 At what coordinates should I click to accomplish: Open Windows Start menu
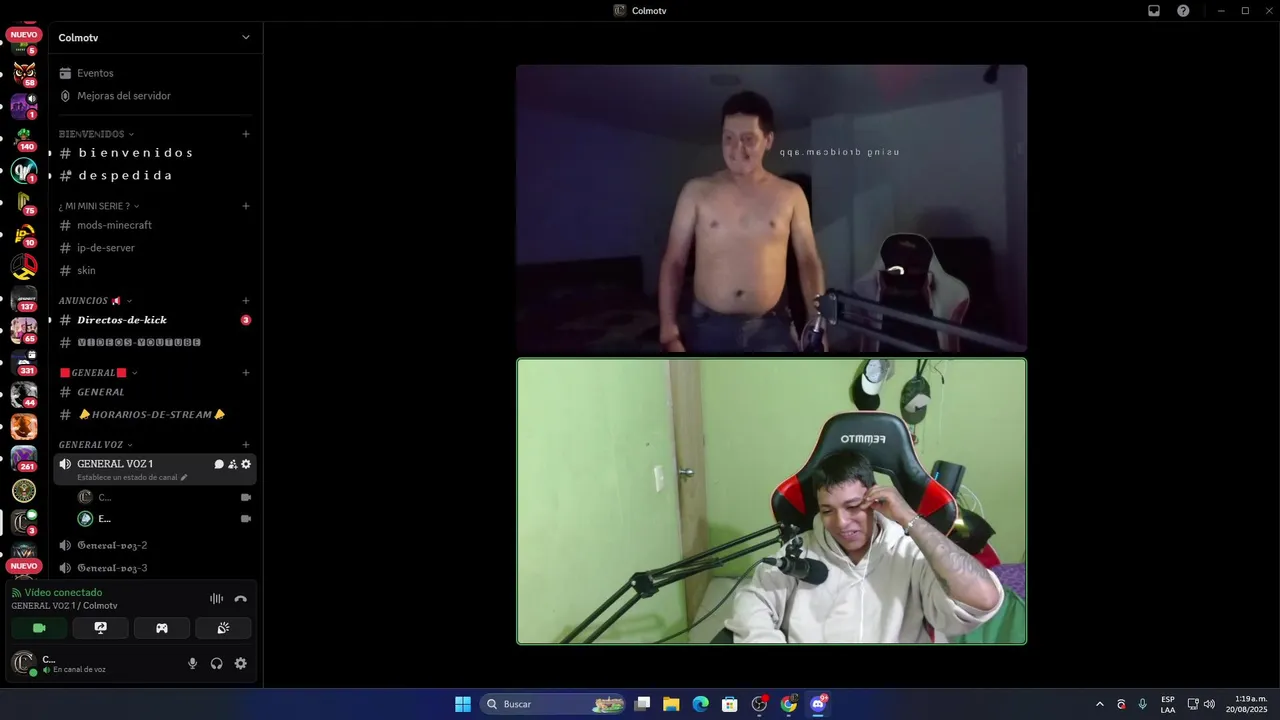463,704
